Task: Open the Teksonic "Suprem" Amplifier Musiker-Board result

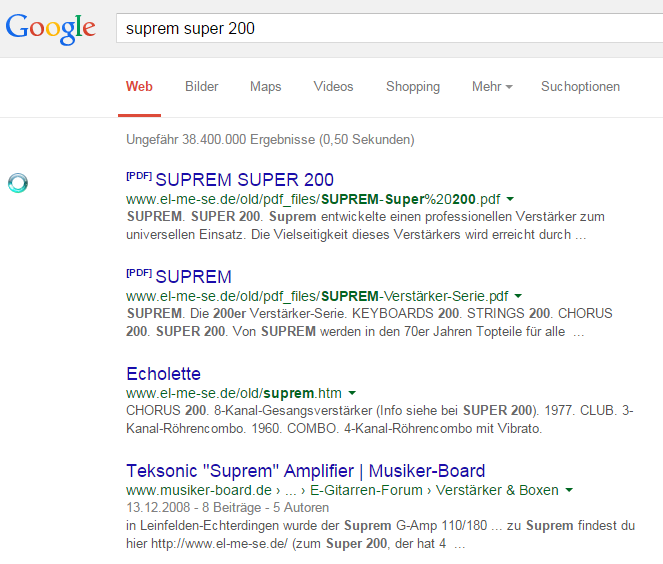Action: click(305, 471)
